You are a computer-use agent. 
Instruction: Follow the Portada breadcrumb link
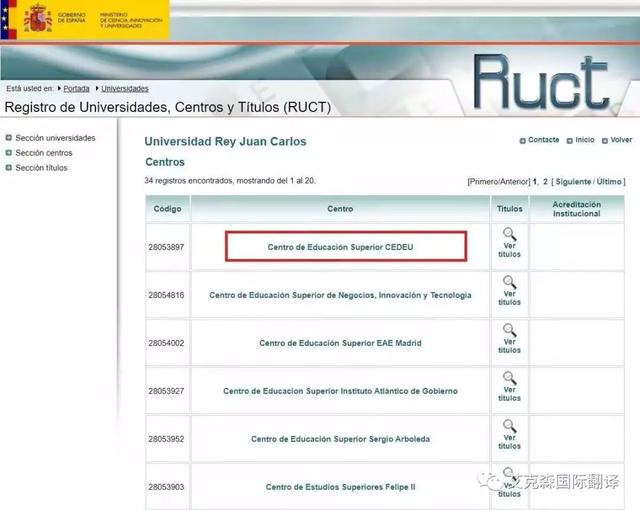pyautogui.click(x=76, y=89)
